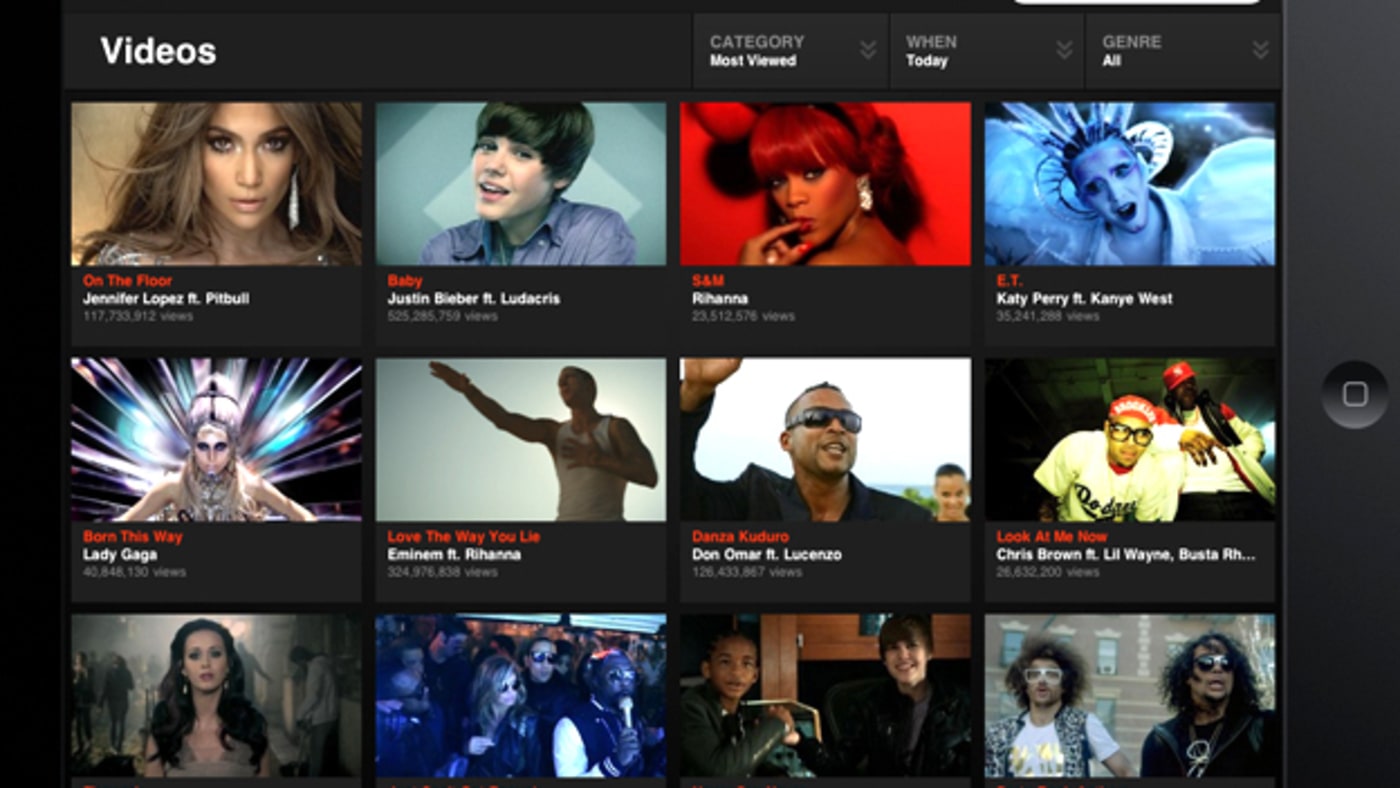1400x788 pixels.
Task: Click the On The Floor title
Action: click(127, 281)
